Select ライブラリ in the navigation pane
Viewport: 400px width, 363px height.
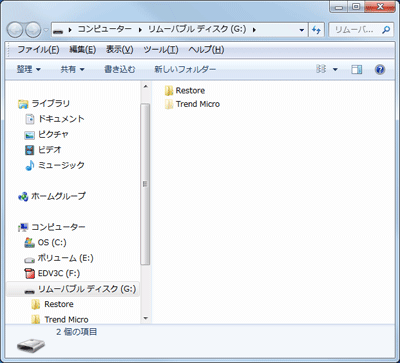44,104
